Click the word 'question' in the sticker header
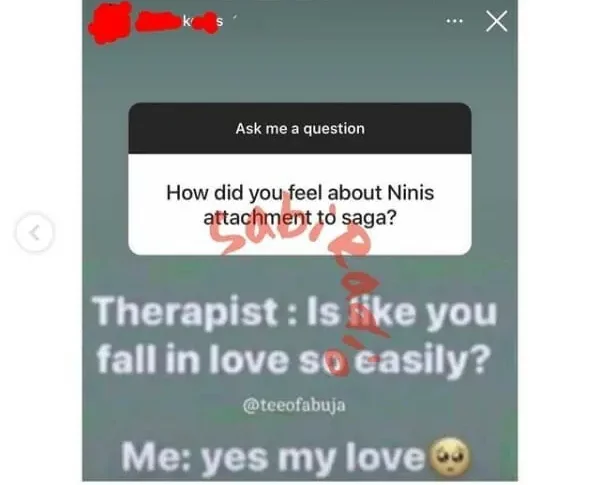Screen dimensions: 600x485 click(x=334, y=129)
